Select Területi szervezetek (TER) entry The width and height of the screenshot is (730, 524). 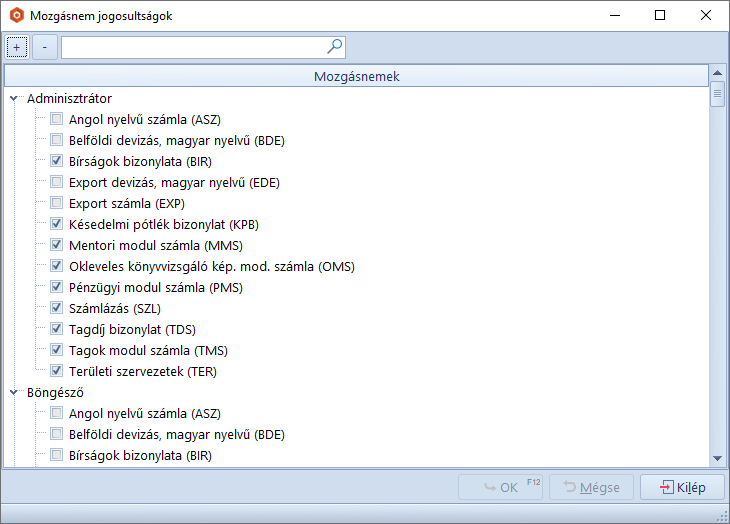click(140, 371)
